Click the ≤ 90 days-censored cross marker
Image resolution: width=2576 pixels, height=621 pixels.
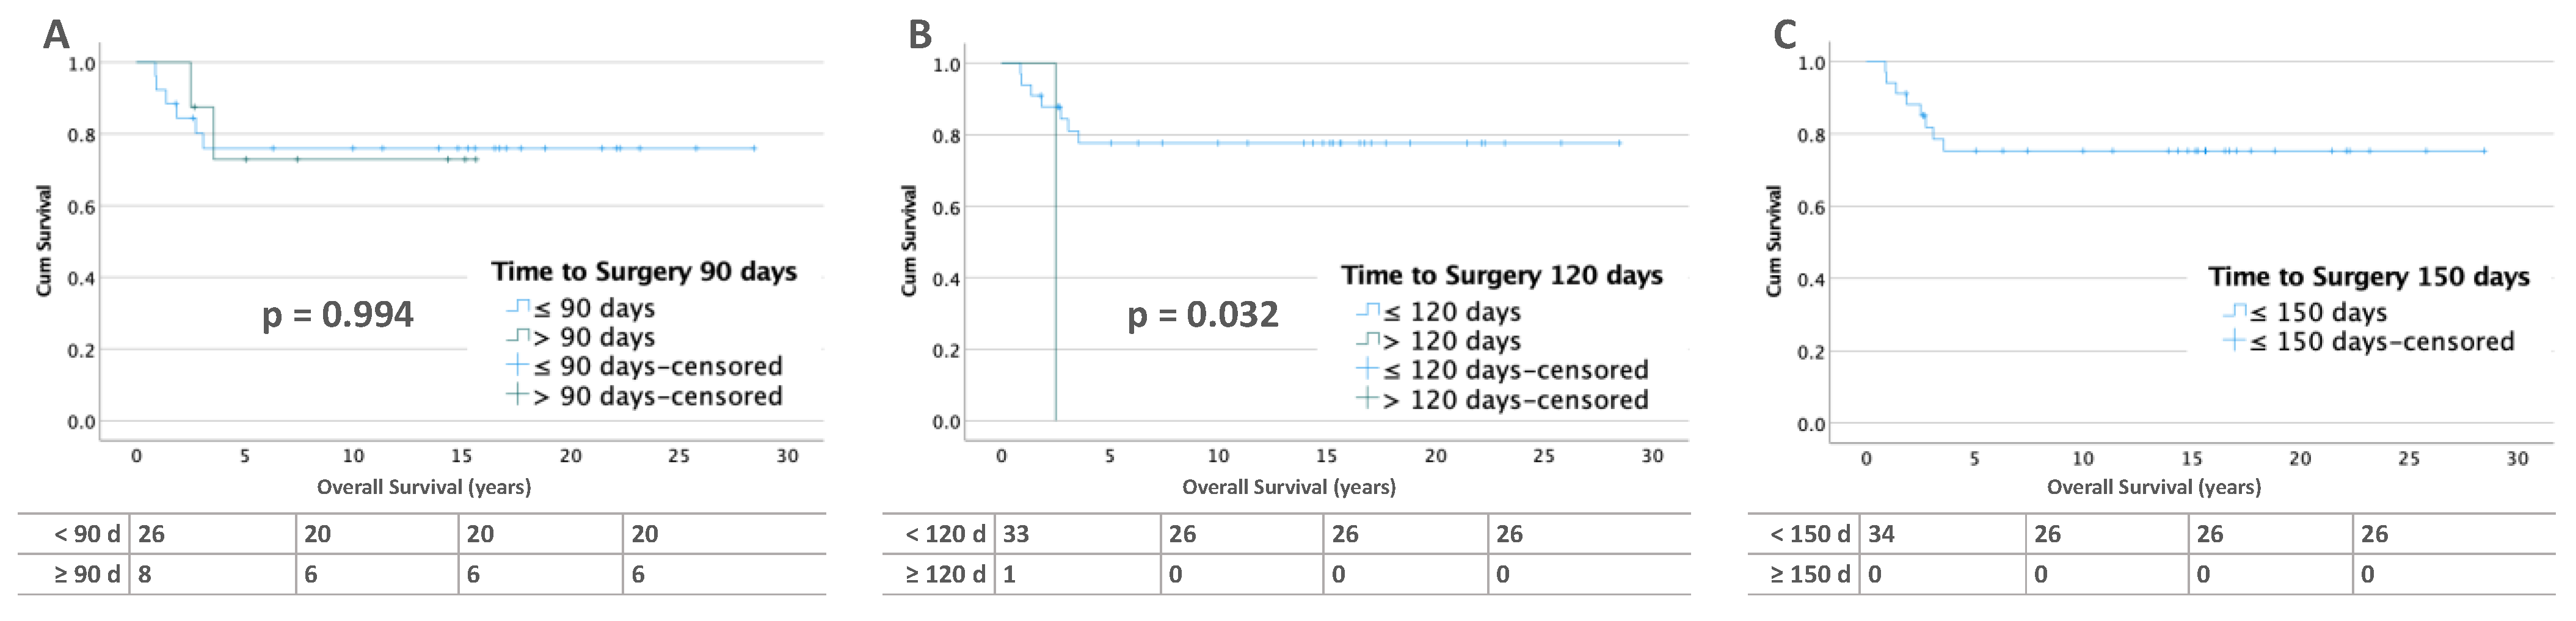(518, 365)
